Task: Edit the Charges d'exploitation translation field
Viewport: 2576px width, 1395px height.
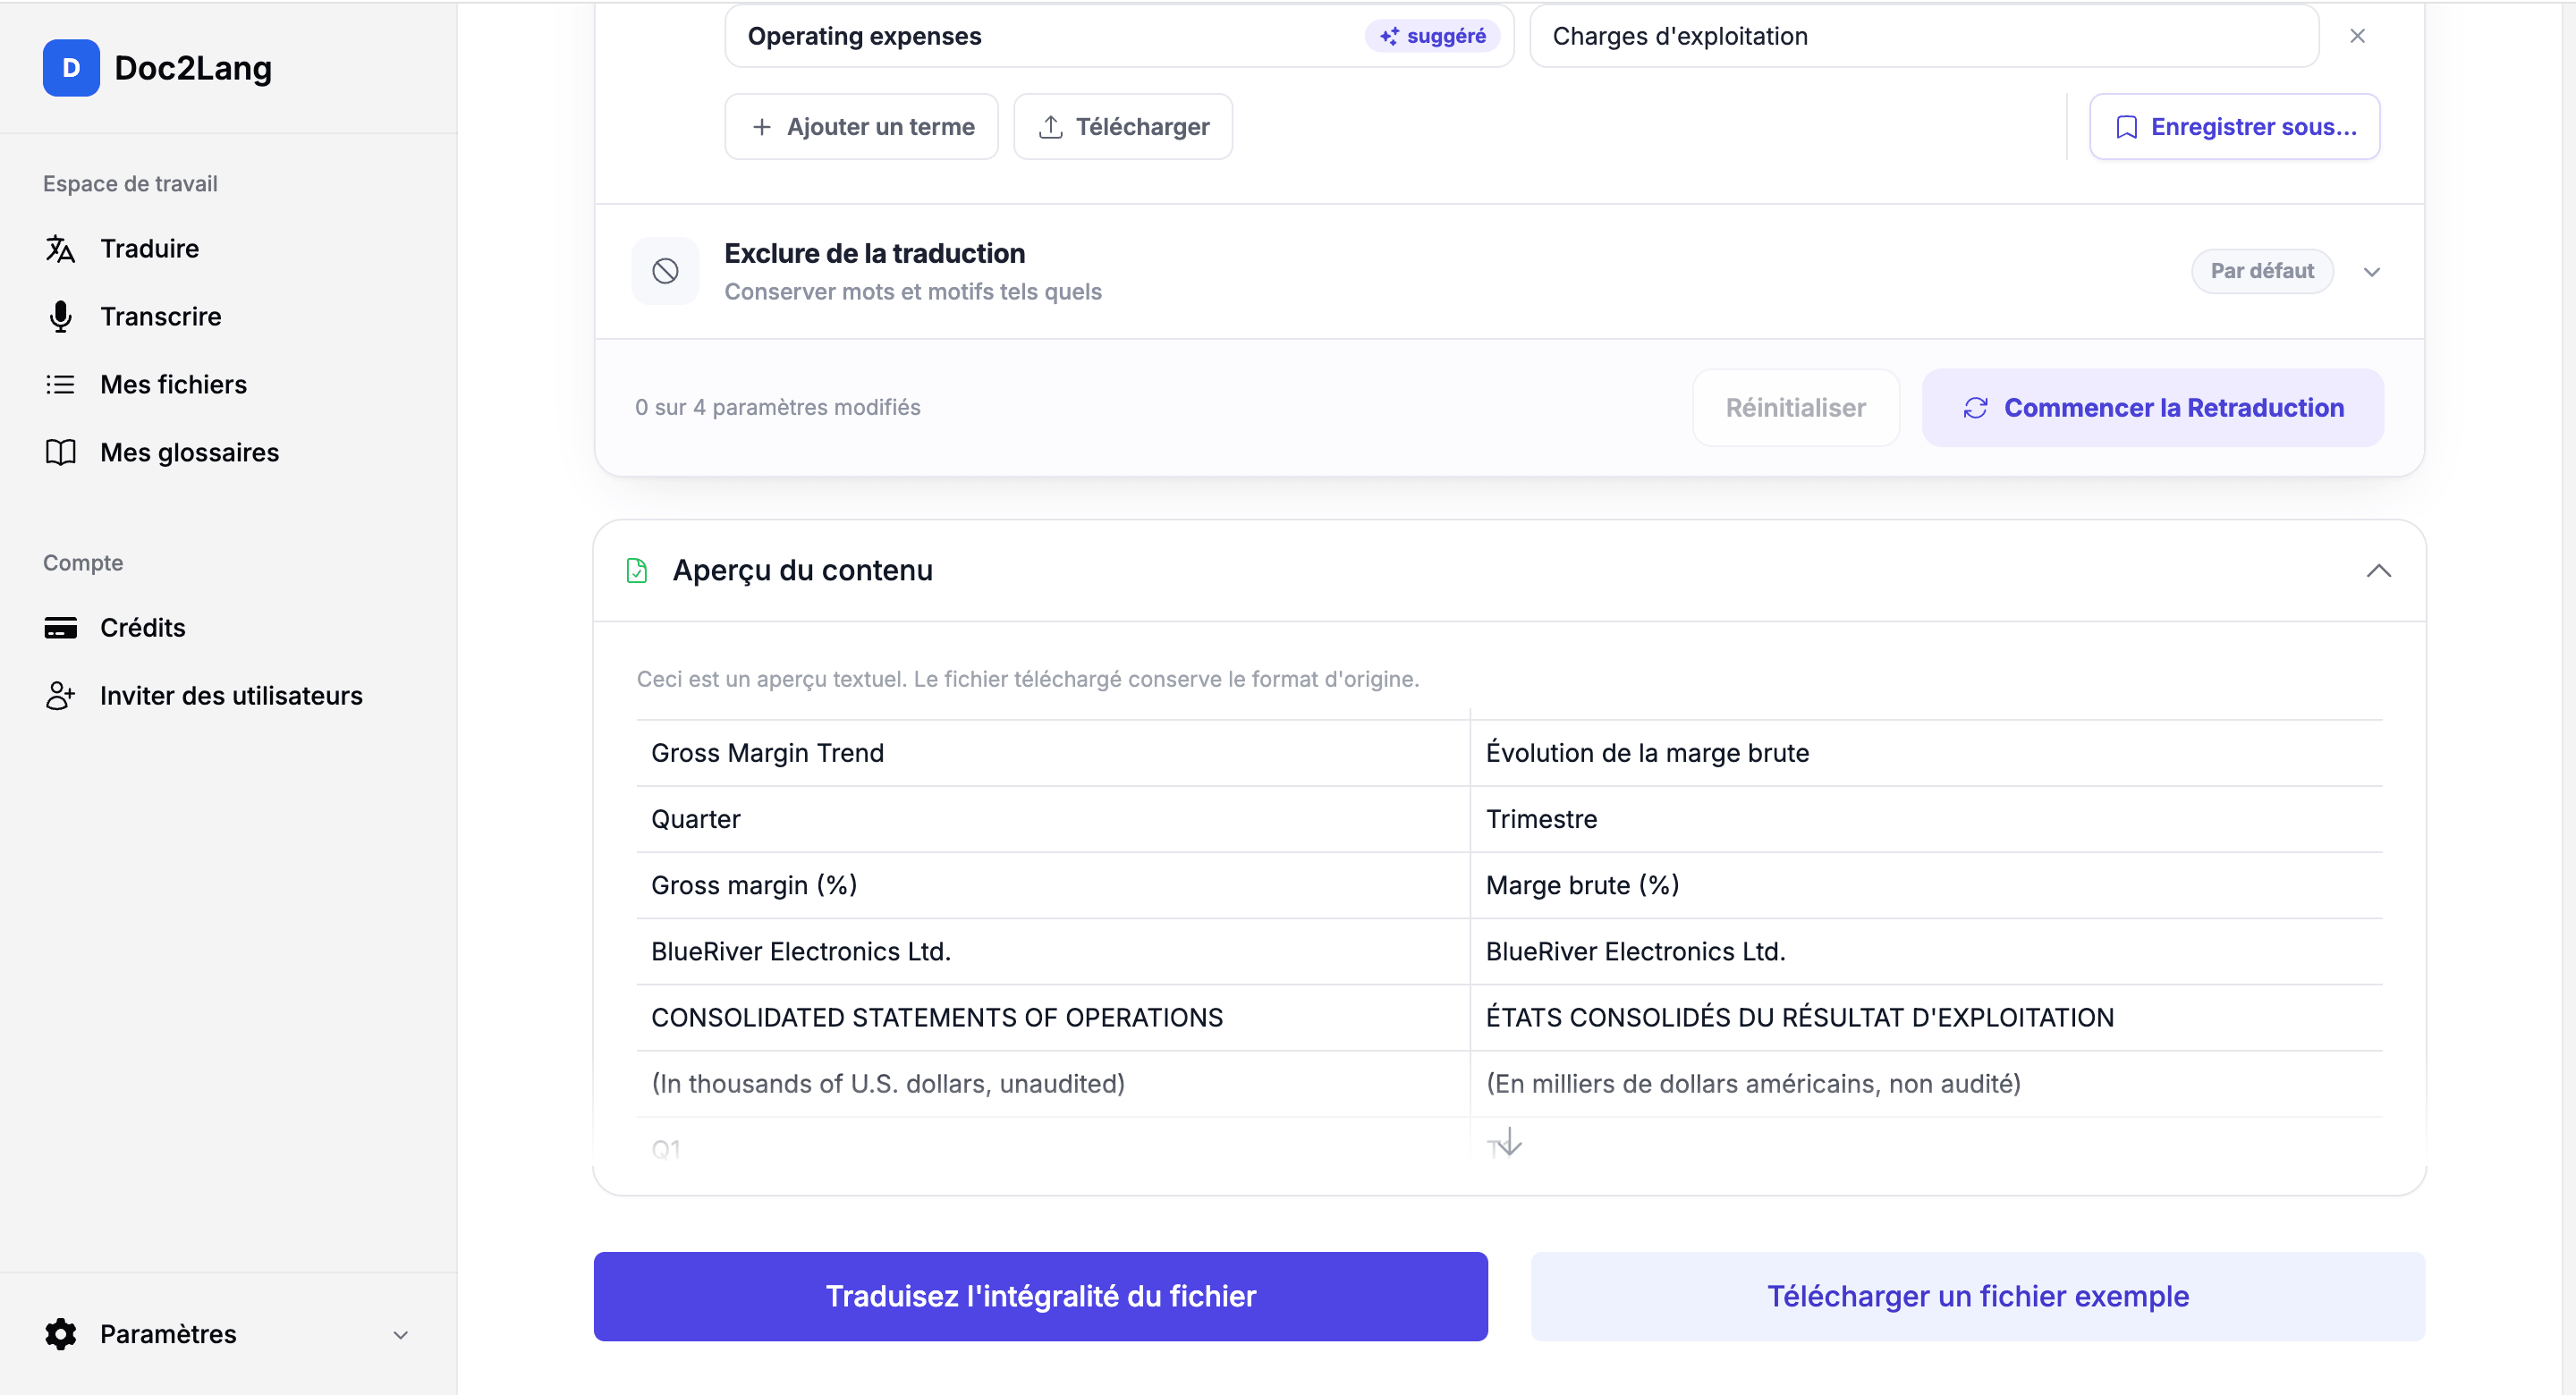Action: (x=1924, y=36)
